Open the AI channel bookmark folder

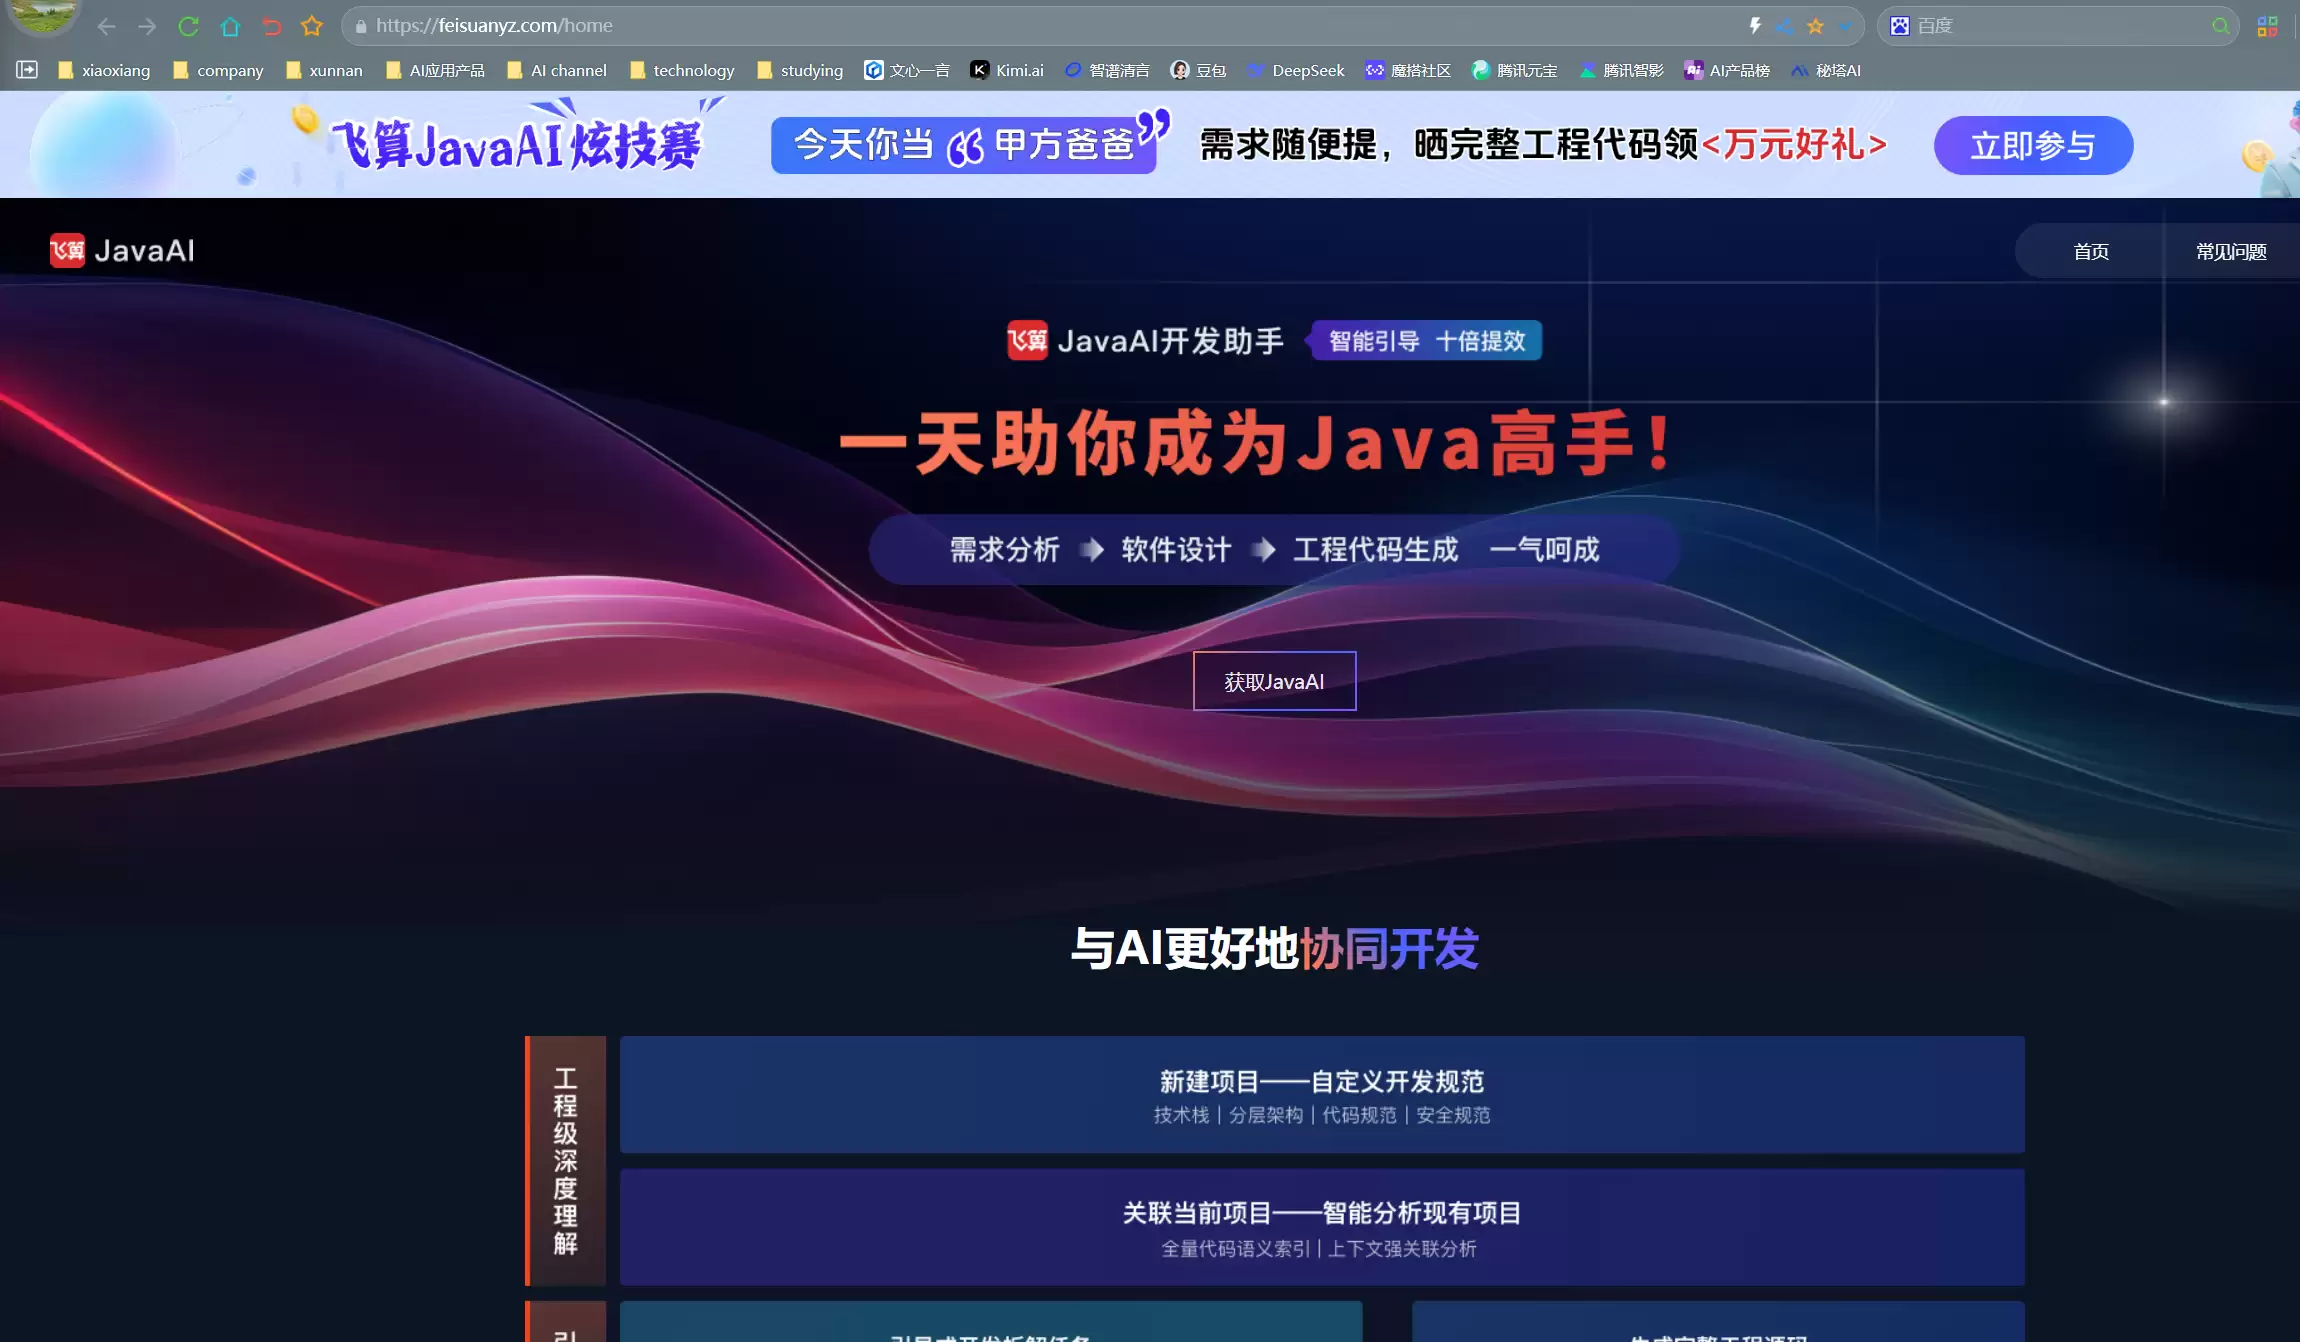click(557, 70)
